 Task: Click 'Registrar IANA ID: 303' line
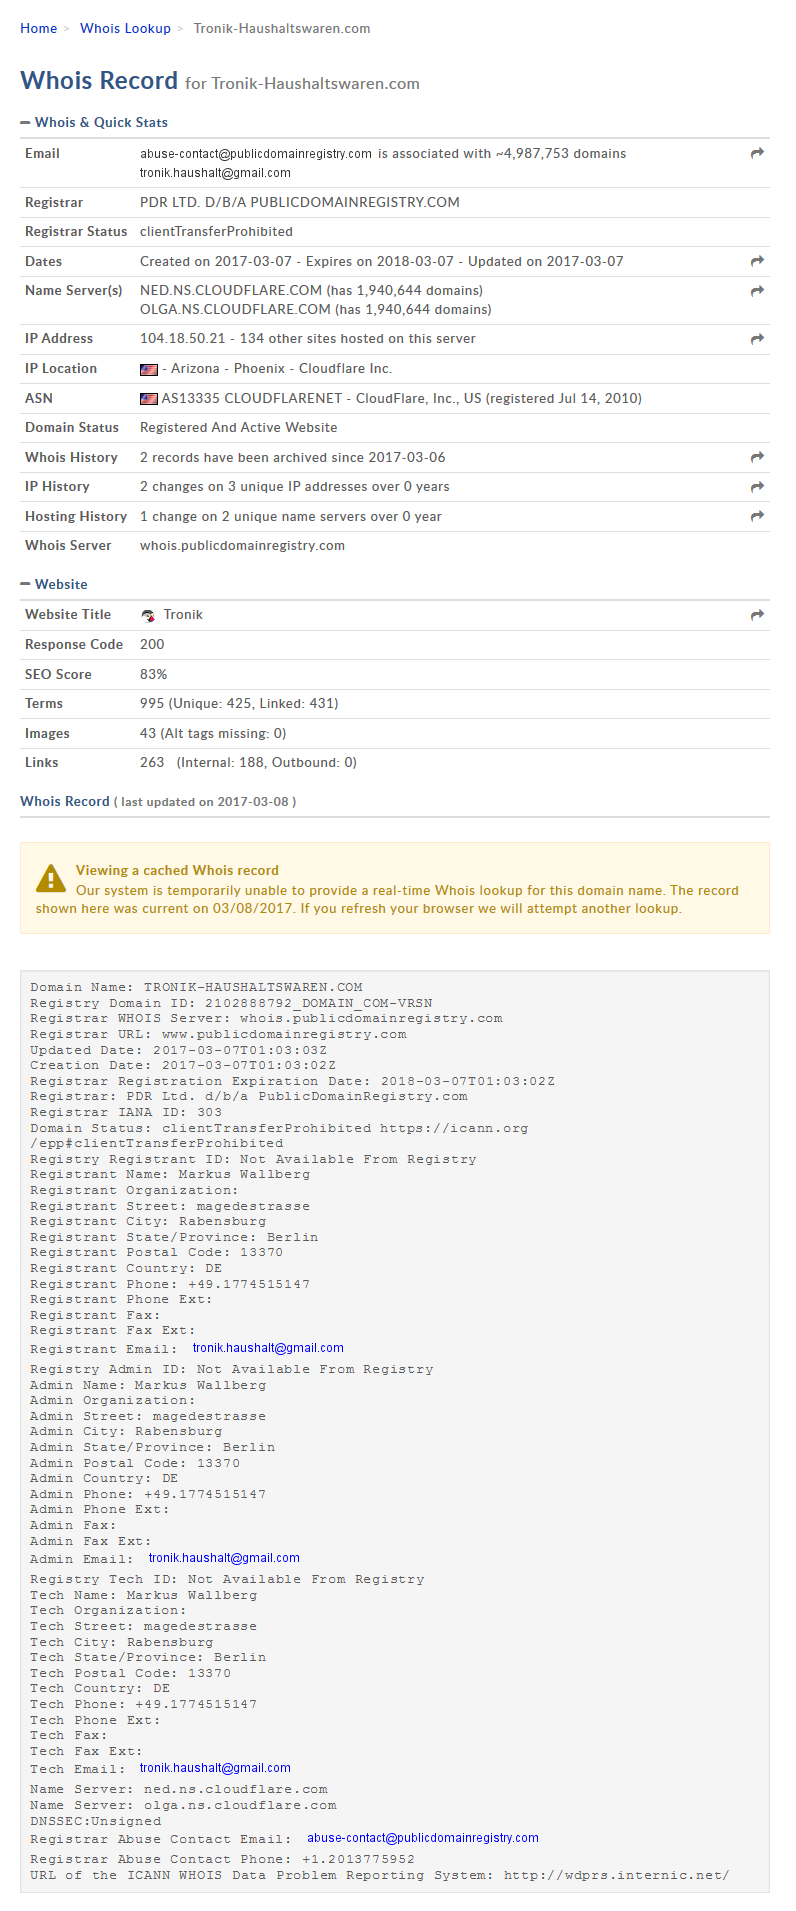(x=126, y=1112)
